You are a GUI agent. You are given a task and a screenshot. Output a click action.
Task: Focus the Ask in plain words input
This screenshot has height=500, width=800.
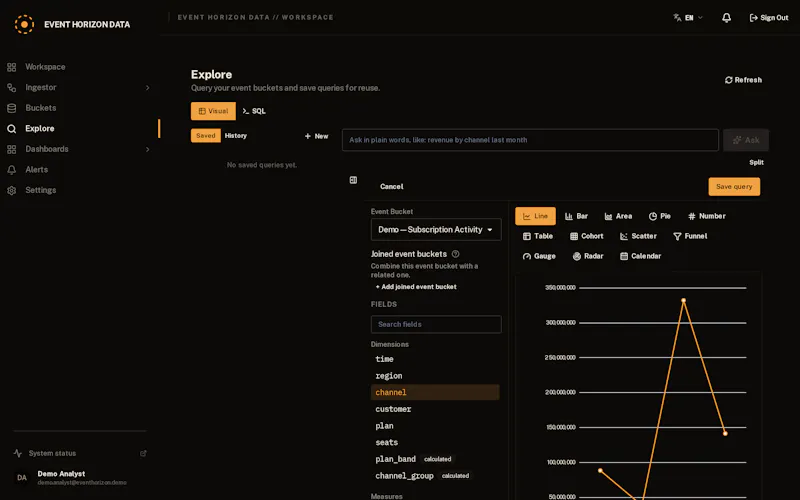click(x=530, y=140)
